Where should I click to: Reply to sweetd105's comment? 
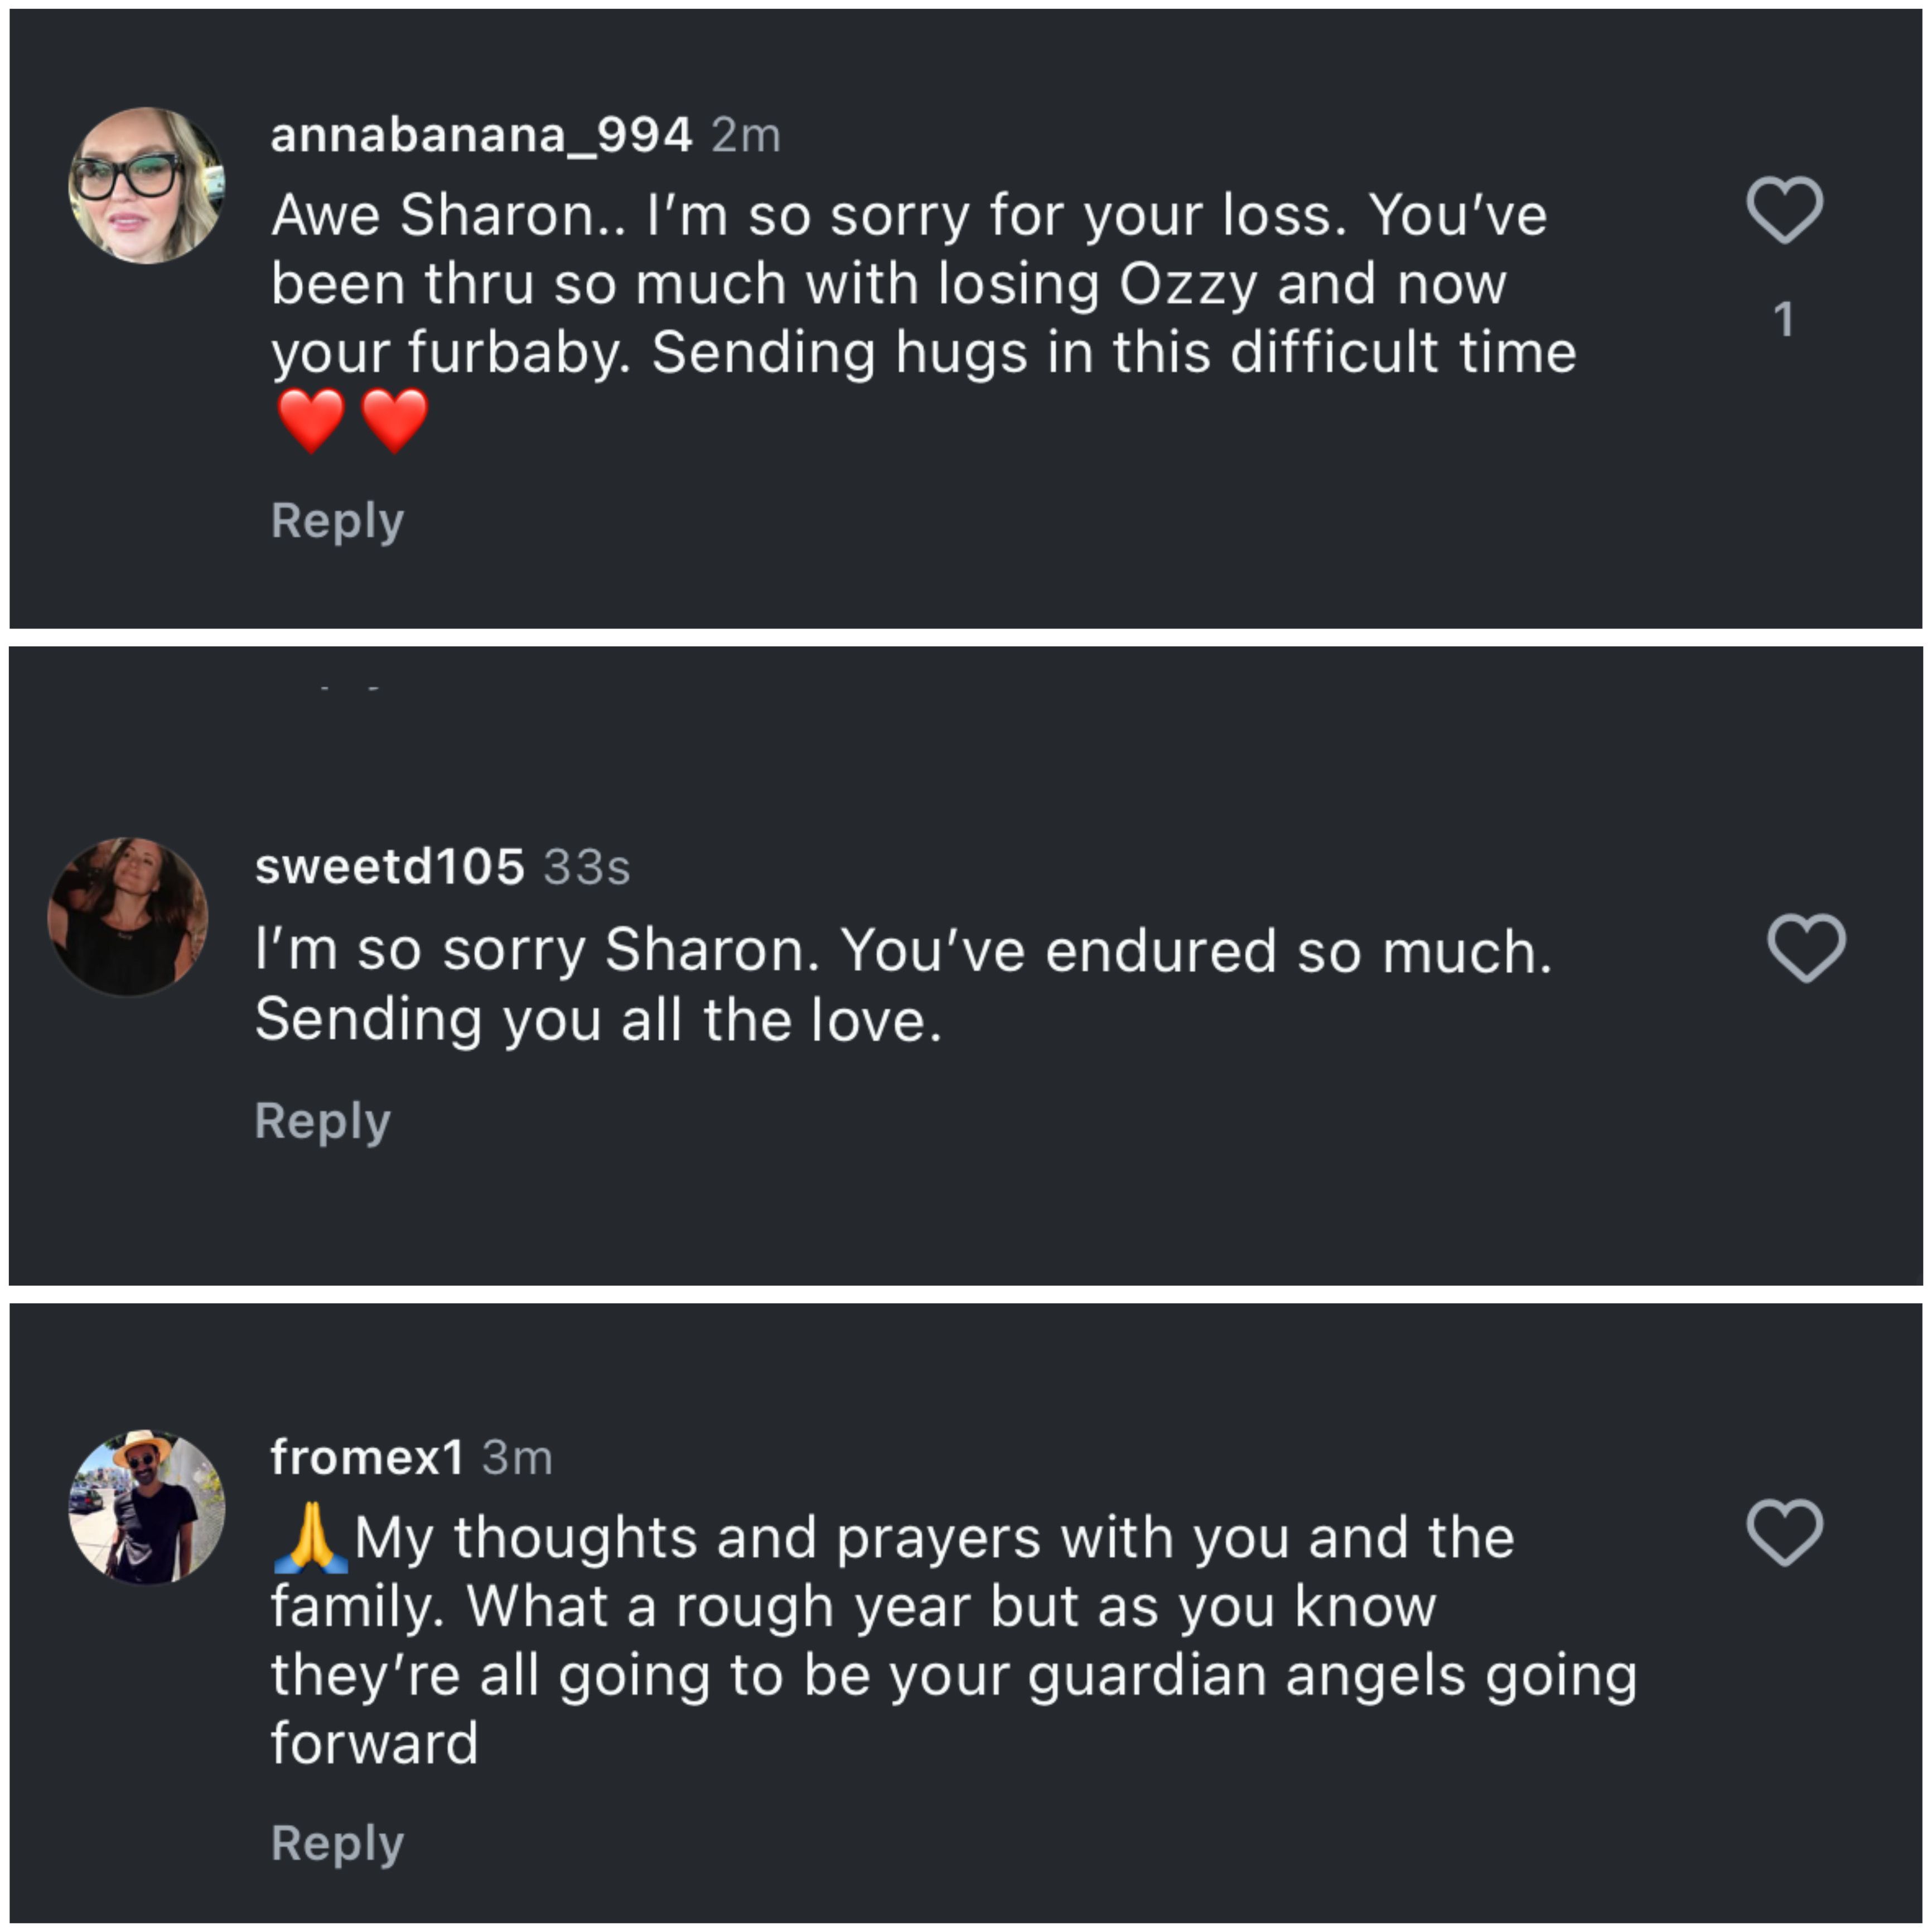(322, 1120)
